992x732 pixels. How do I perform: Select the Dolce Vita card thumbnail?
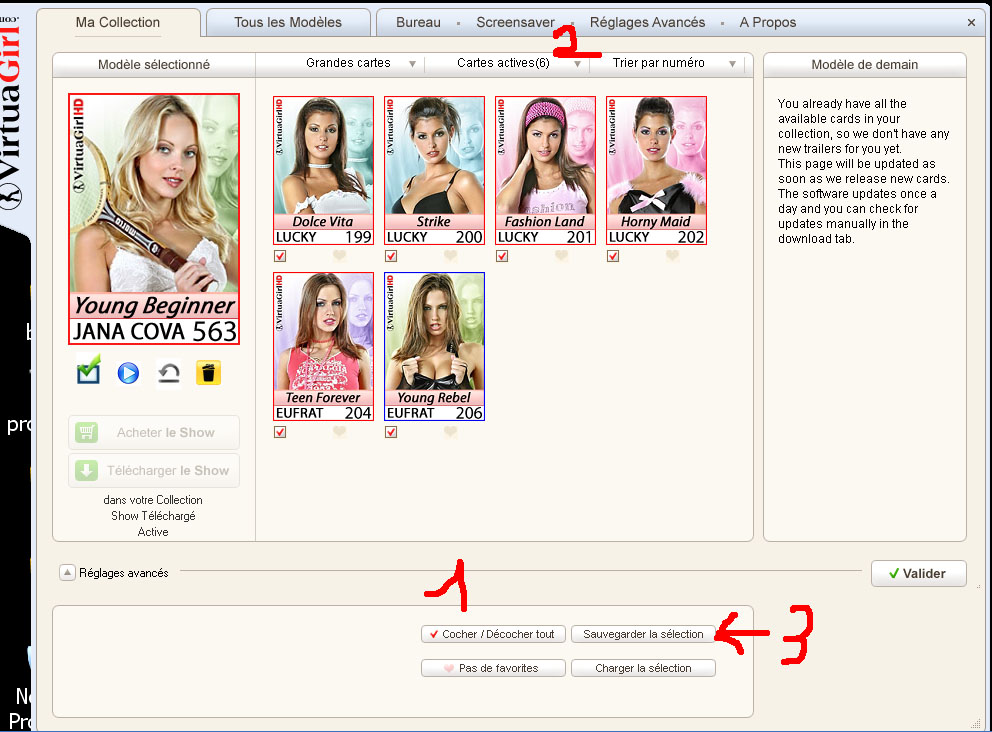click(323, 170)
